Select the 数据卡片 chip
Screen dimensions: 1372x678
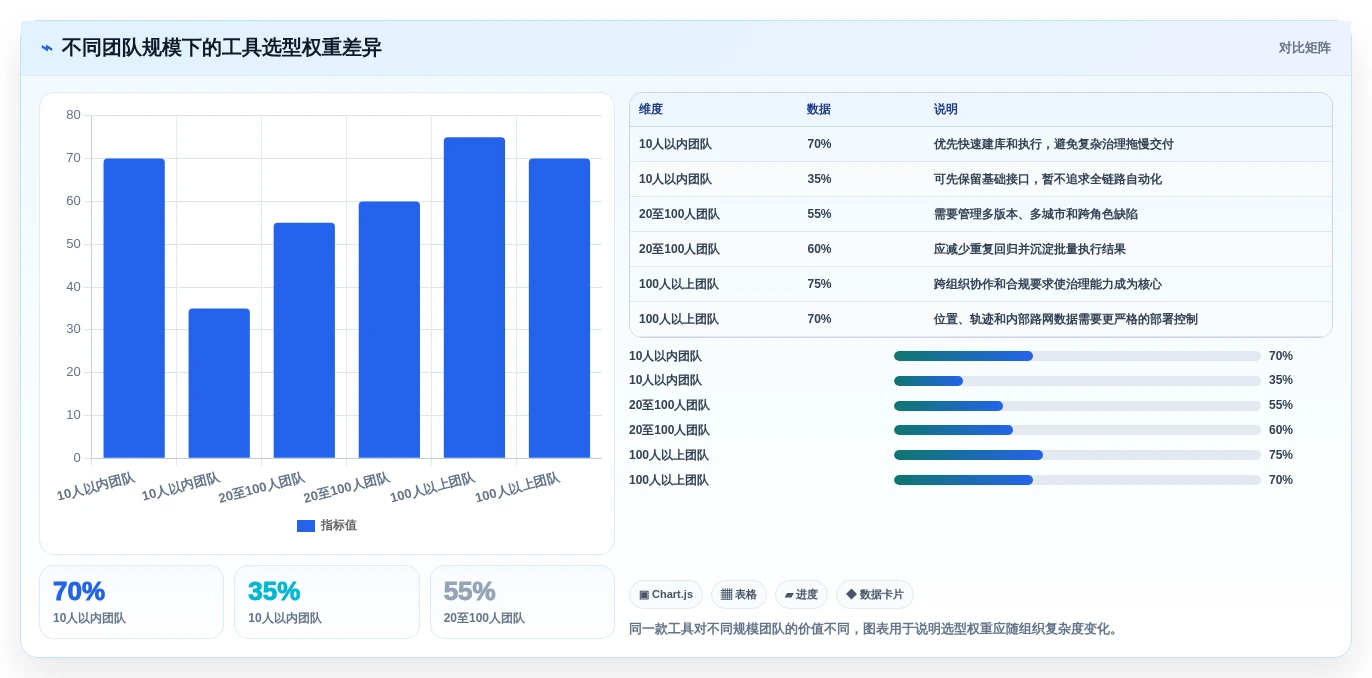pyautogui.click(x=875, y=595)
